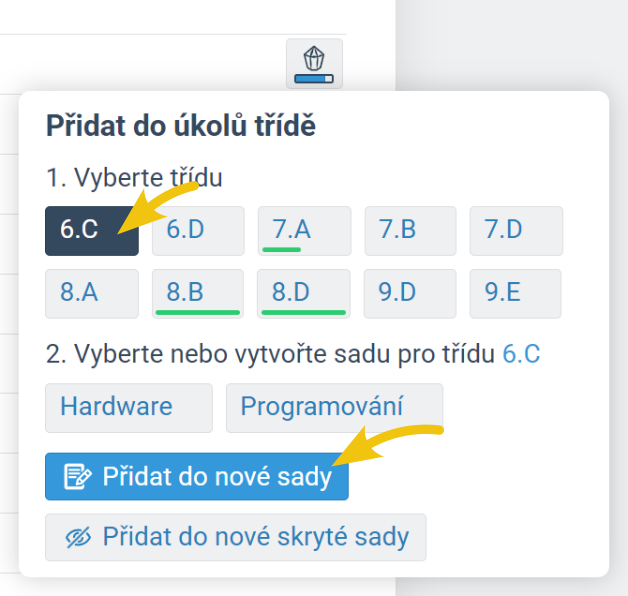Select class 7.D

click(516, 231)
